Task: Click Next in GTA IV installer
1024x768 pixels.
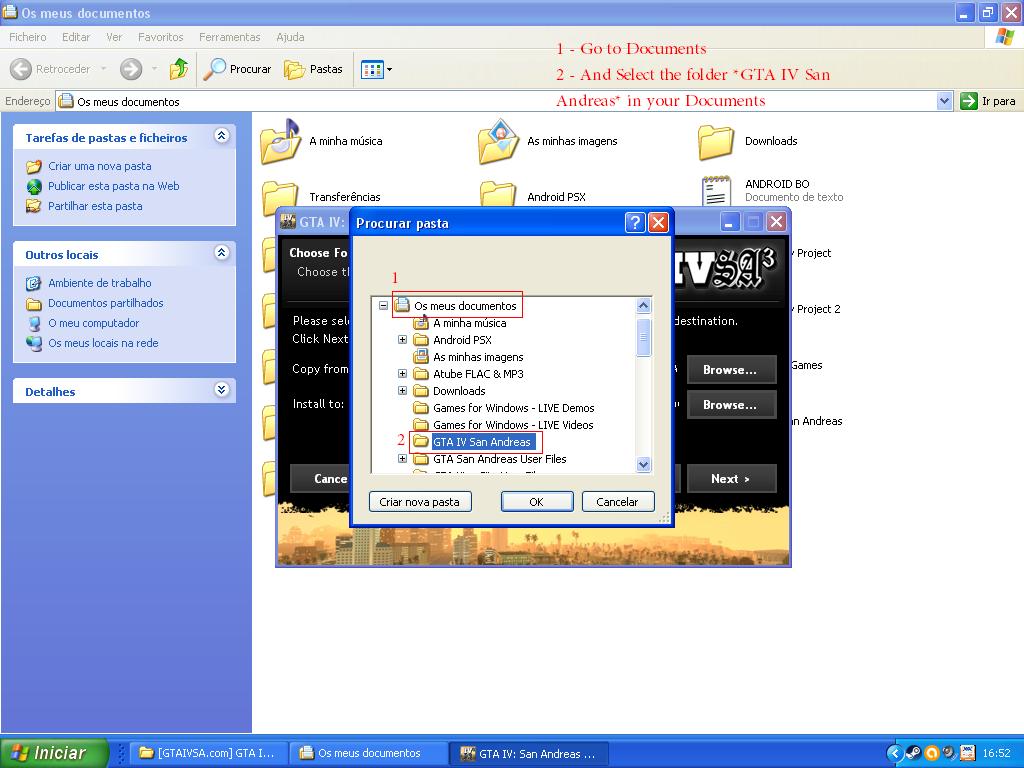Action: [x=731, y=479]
